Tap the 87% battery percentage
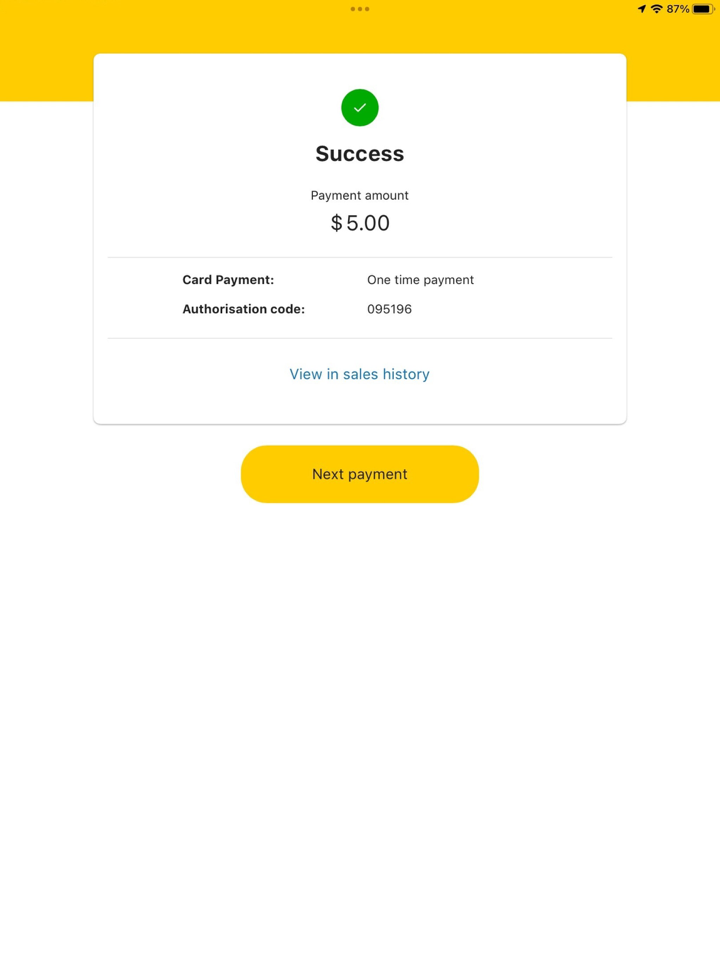The width and height of the screenshot is (720, 960). (678, 9)
